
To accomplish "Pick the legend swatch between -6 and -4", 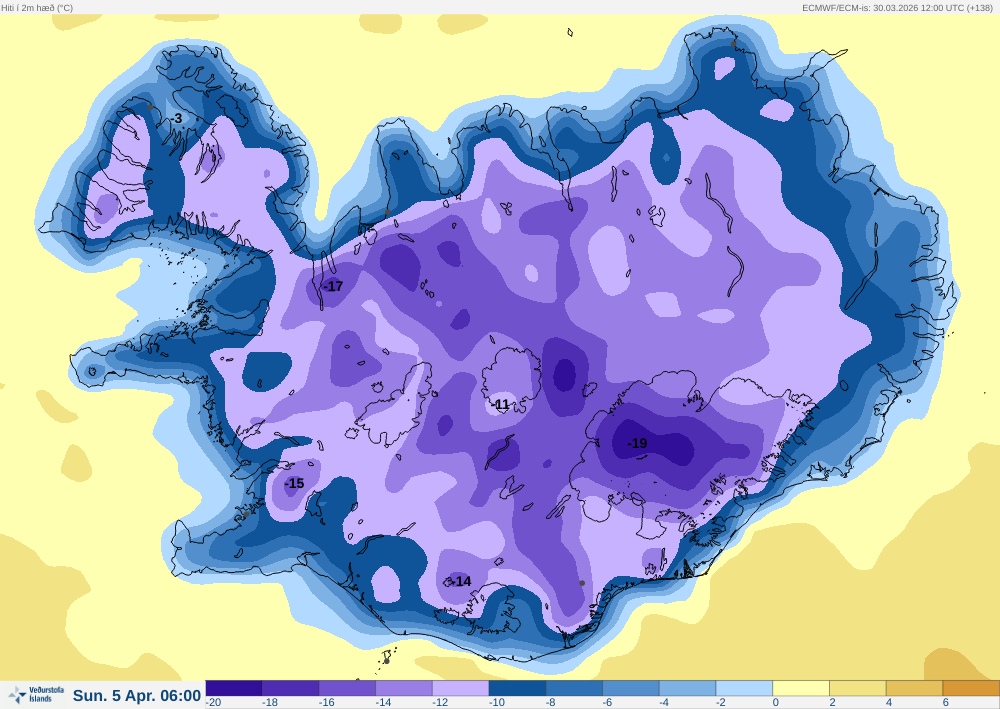I will (x=631, y=688).
